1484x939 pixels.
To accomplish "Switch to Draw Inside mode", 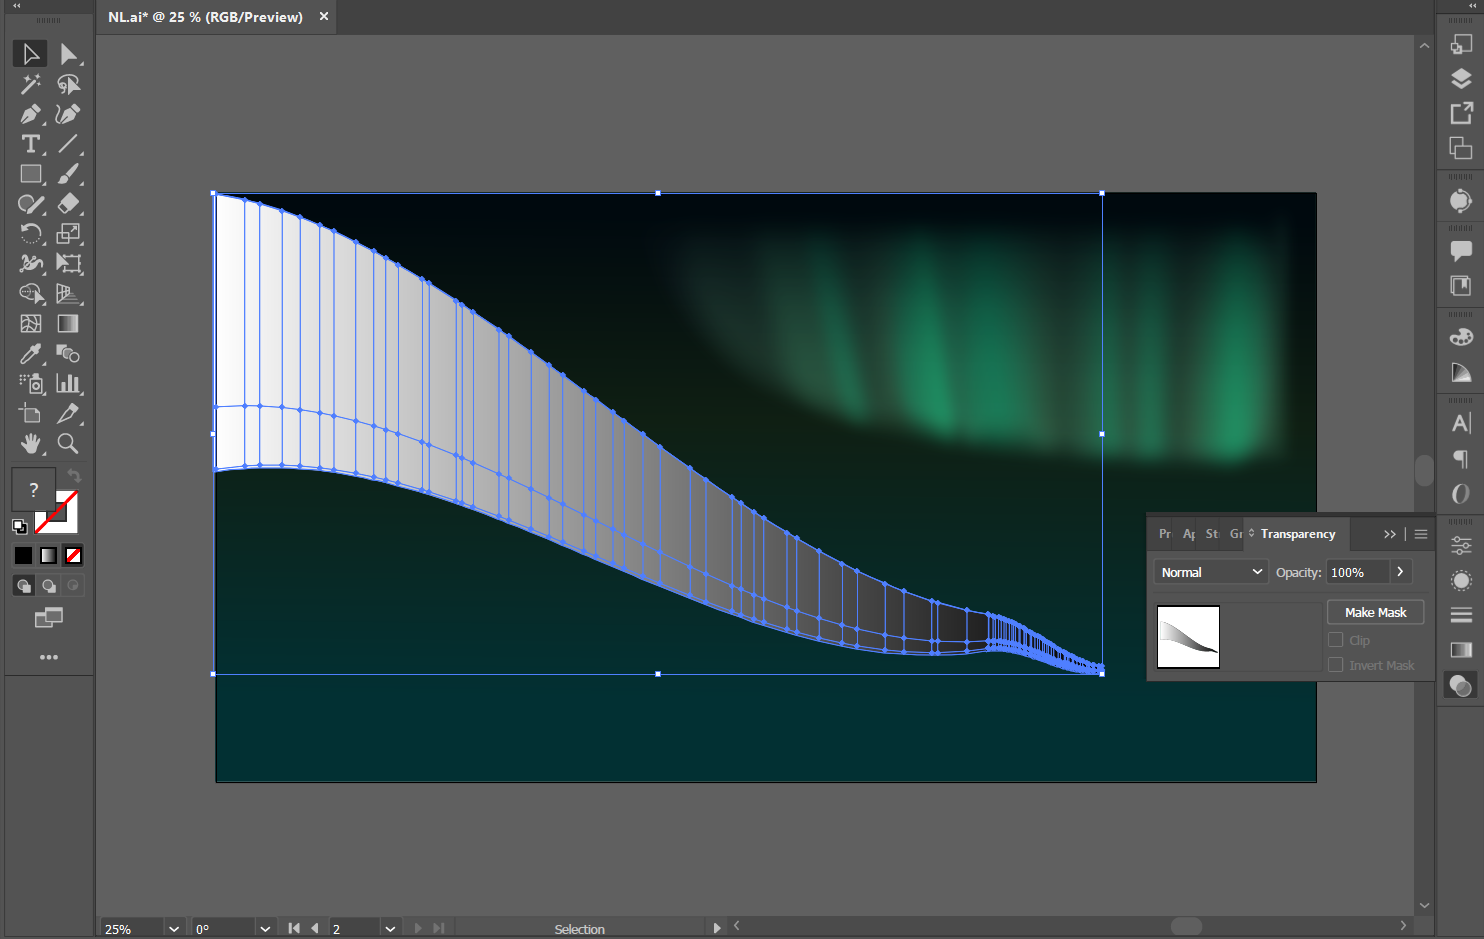I will (72, 586).
